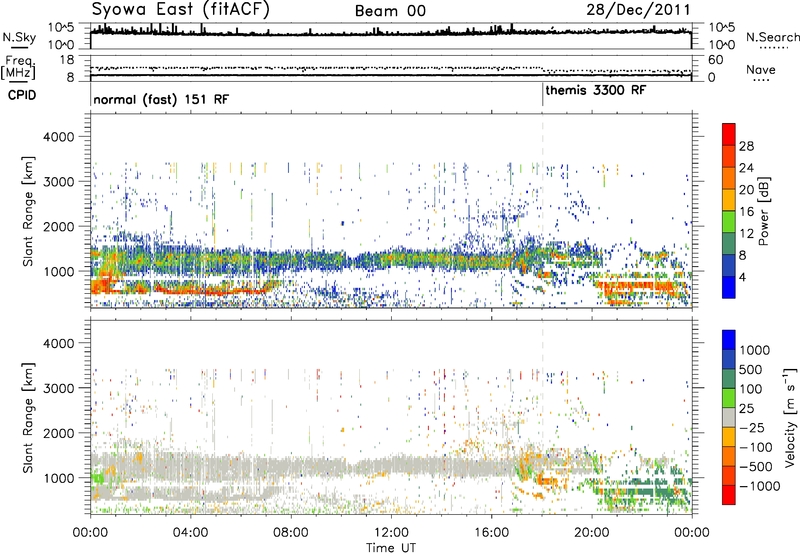Click 'normal (fast) 151 RF' text
Viewport: 800px width, 554px height.
161,99
